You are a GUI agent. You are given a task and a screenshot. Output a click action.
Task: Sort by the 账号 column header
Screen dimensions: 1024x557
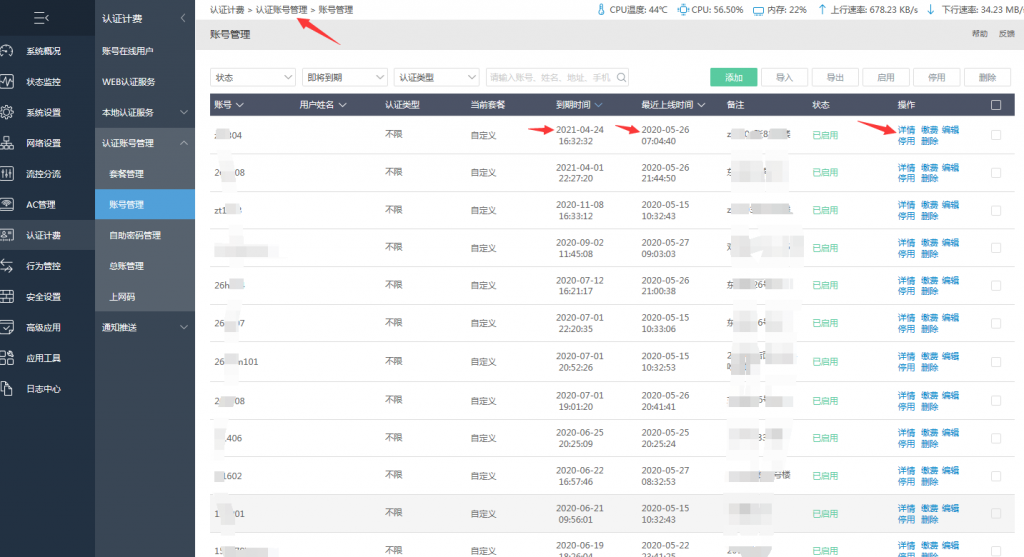click(229, 104)
